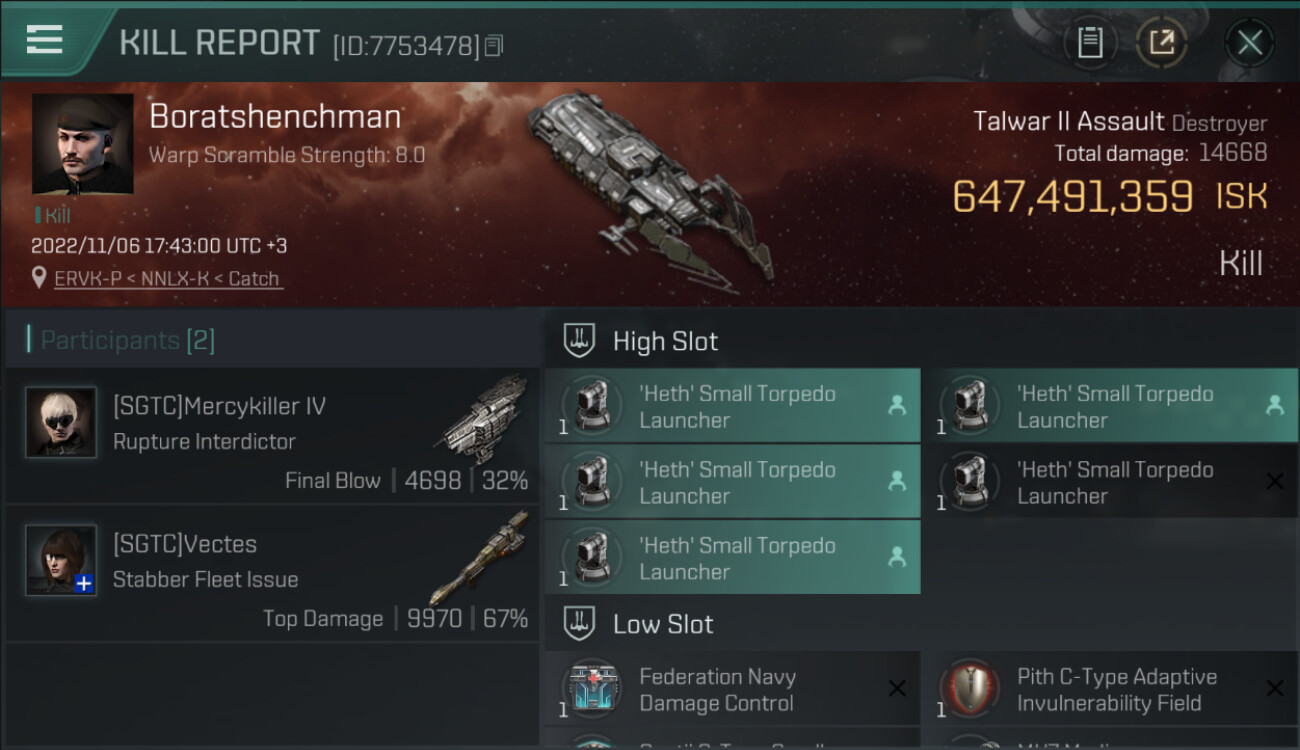This screenshot has width=1300, height=750.
Task: Open the Participants [2] header
Action: [x=127, y=341]
